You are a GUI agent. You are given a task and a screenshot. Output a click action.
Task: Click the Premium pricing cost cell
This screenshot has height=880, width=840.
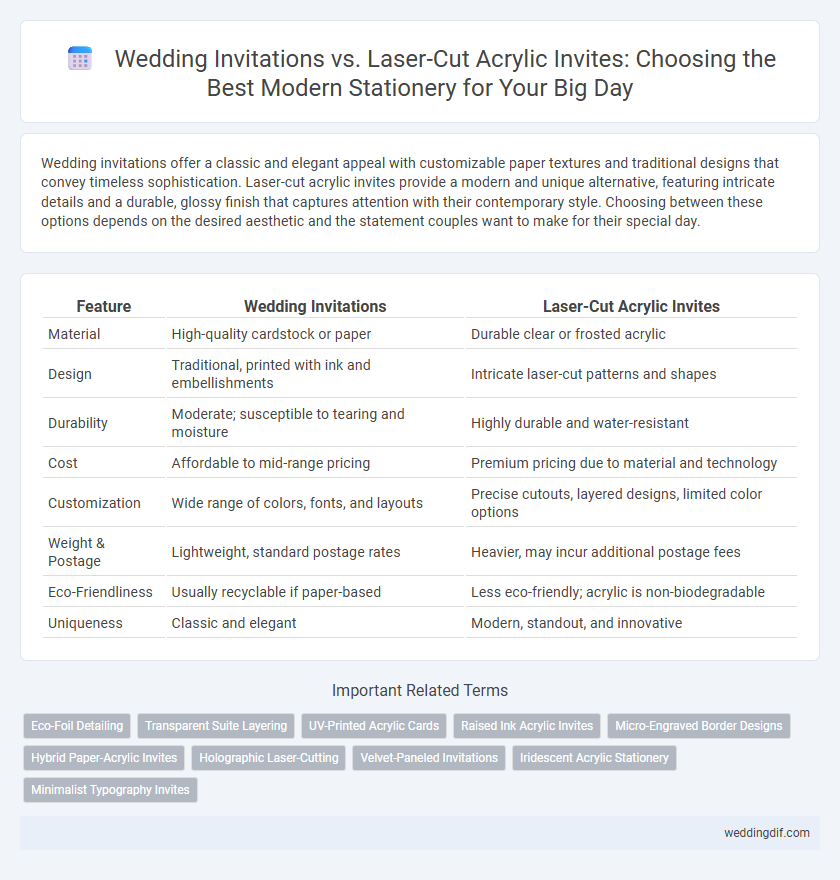click(624, 463)
